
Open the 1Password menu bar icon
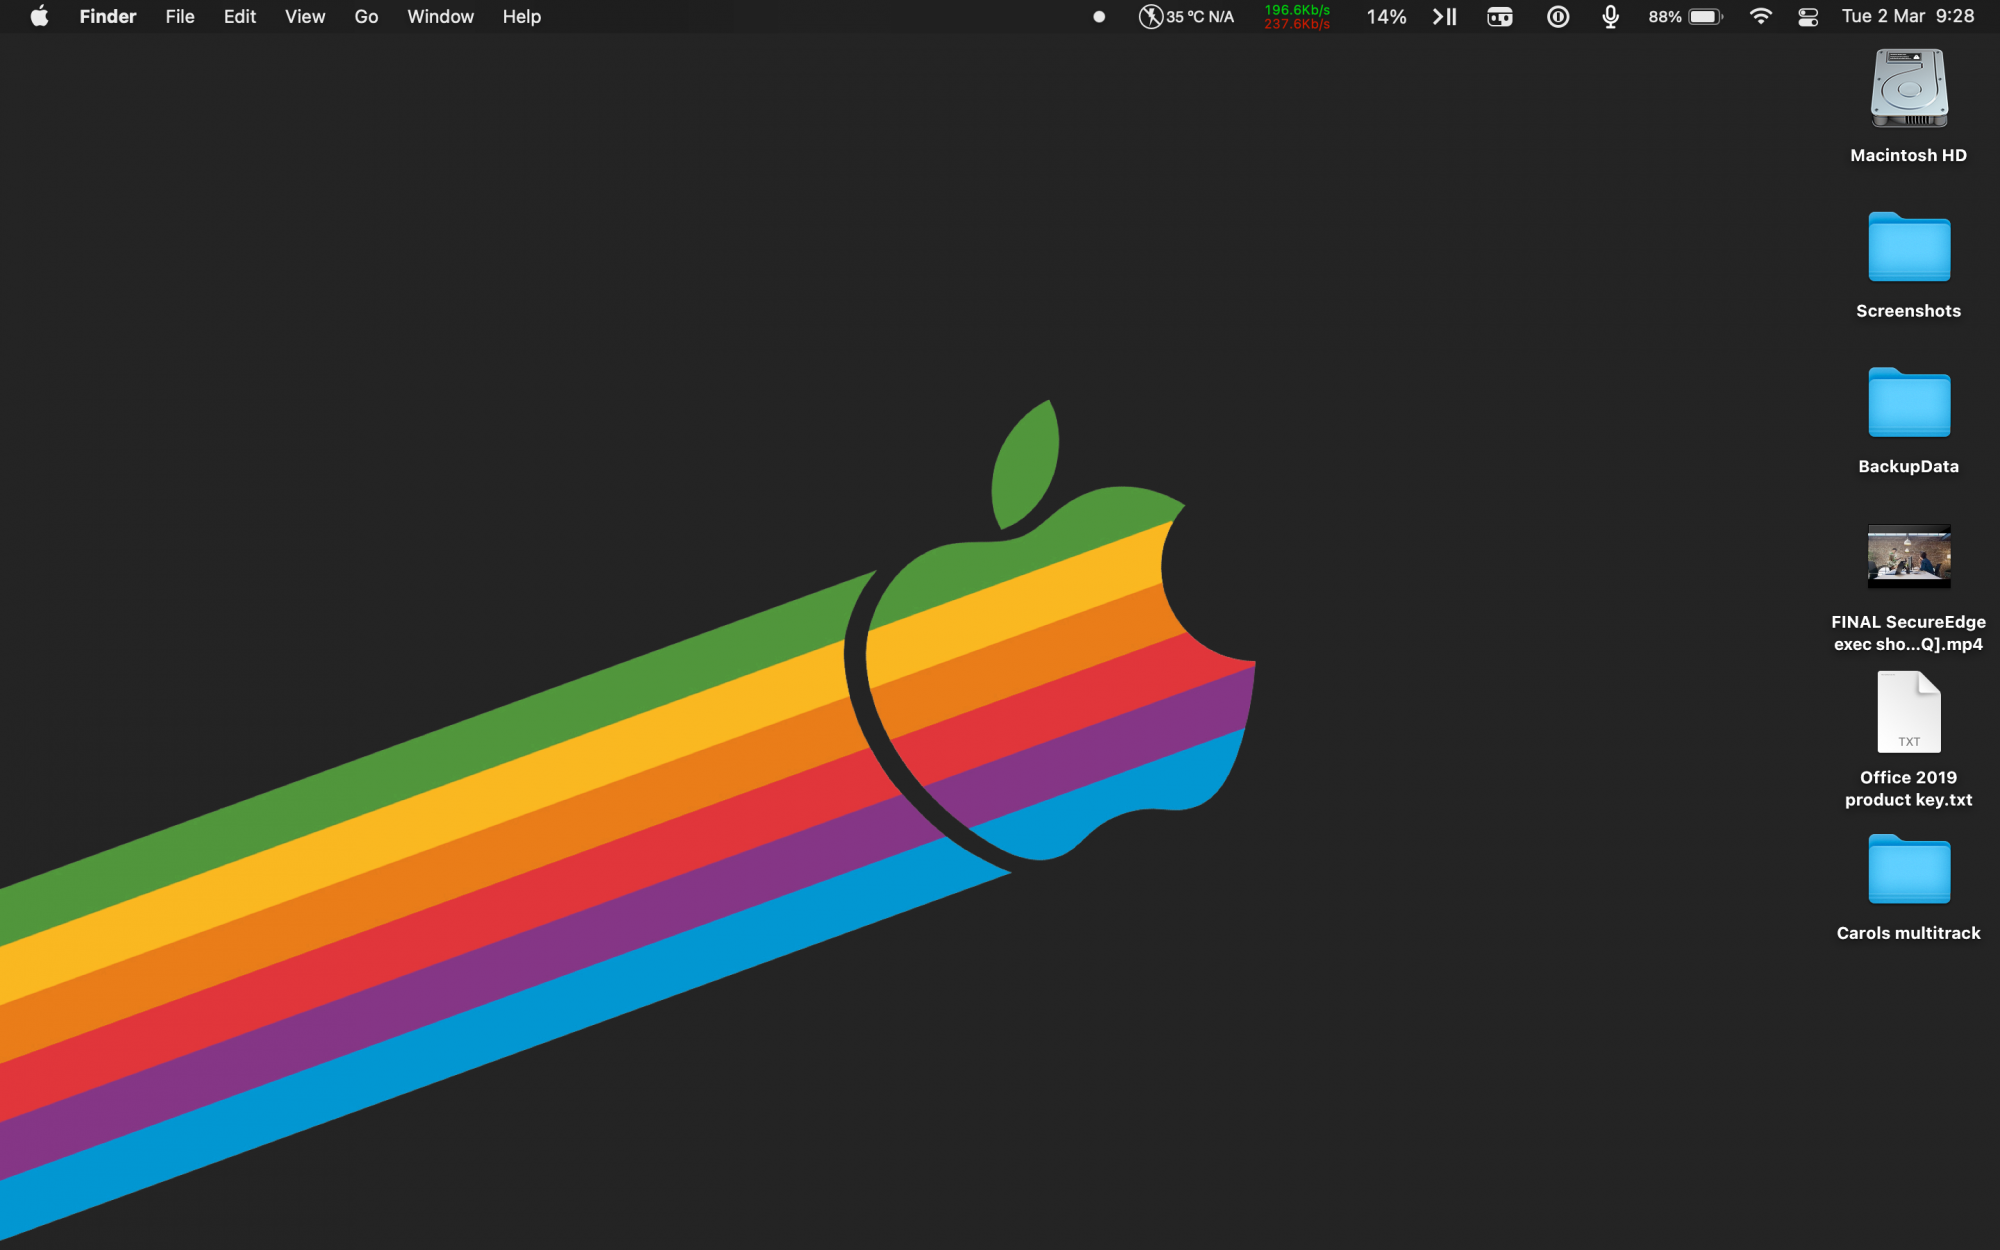pyautogui.click(x=1558, y=16)
